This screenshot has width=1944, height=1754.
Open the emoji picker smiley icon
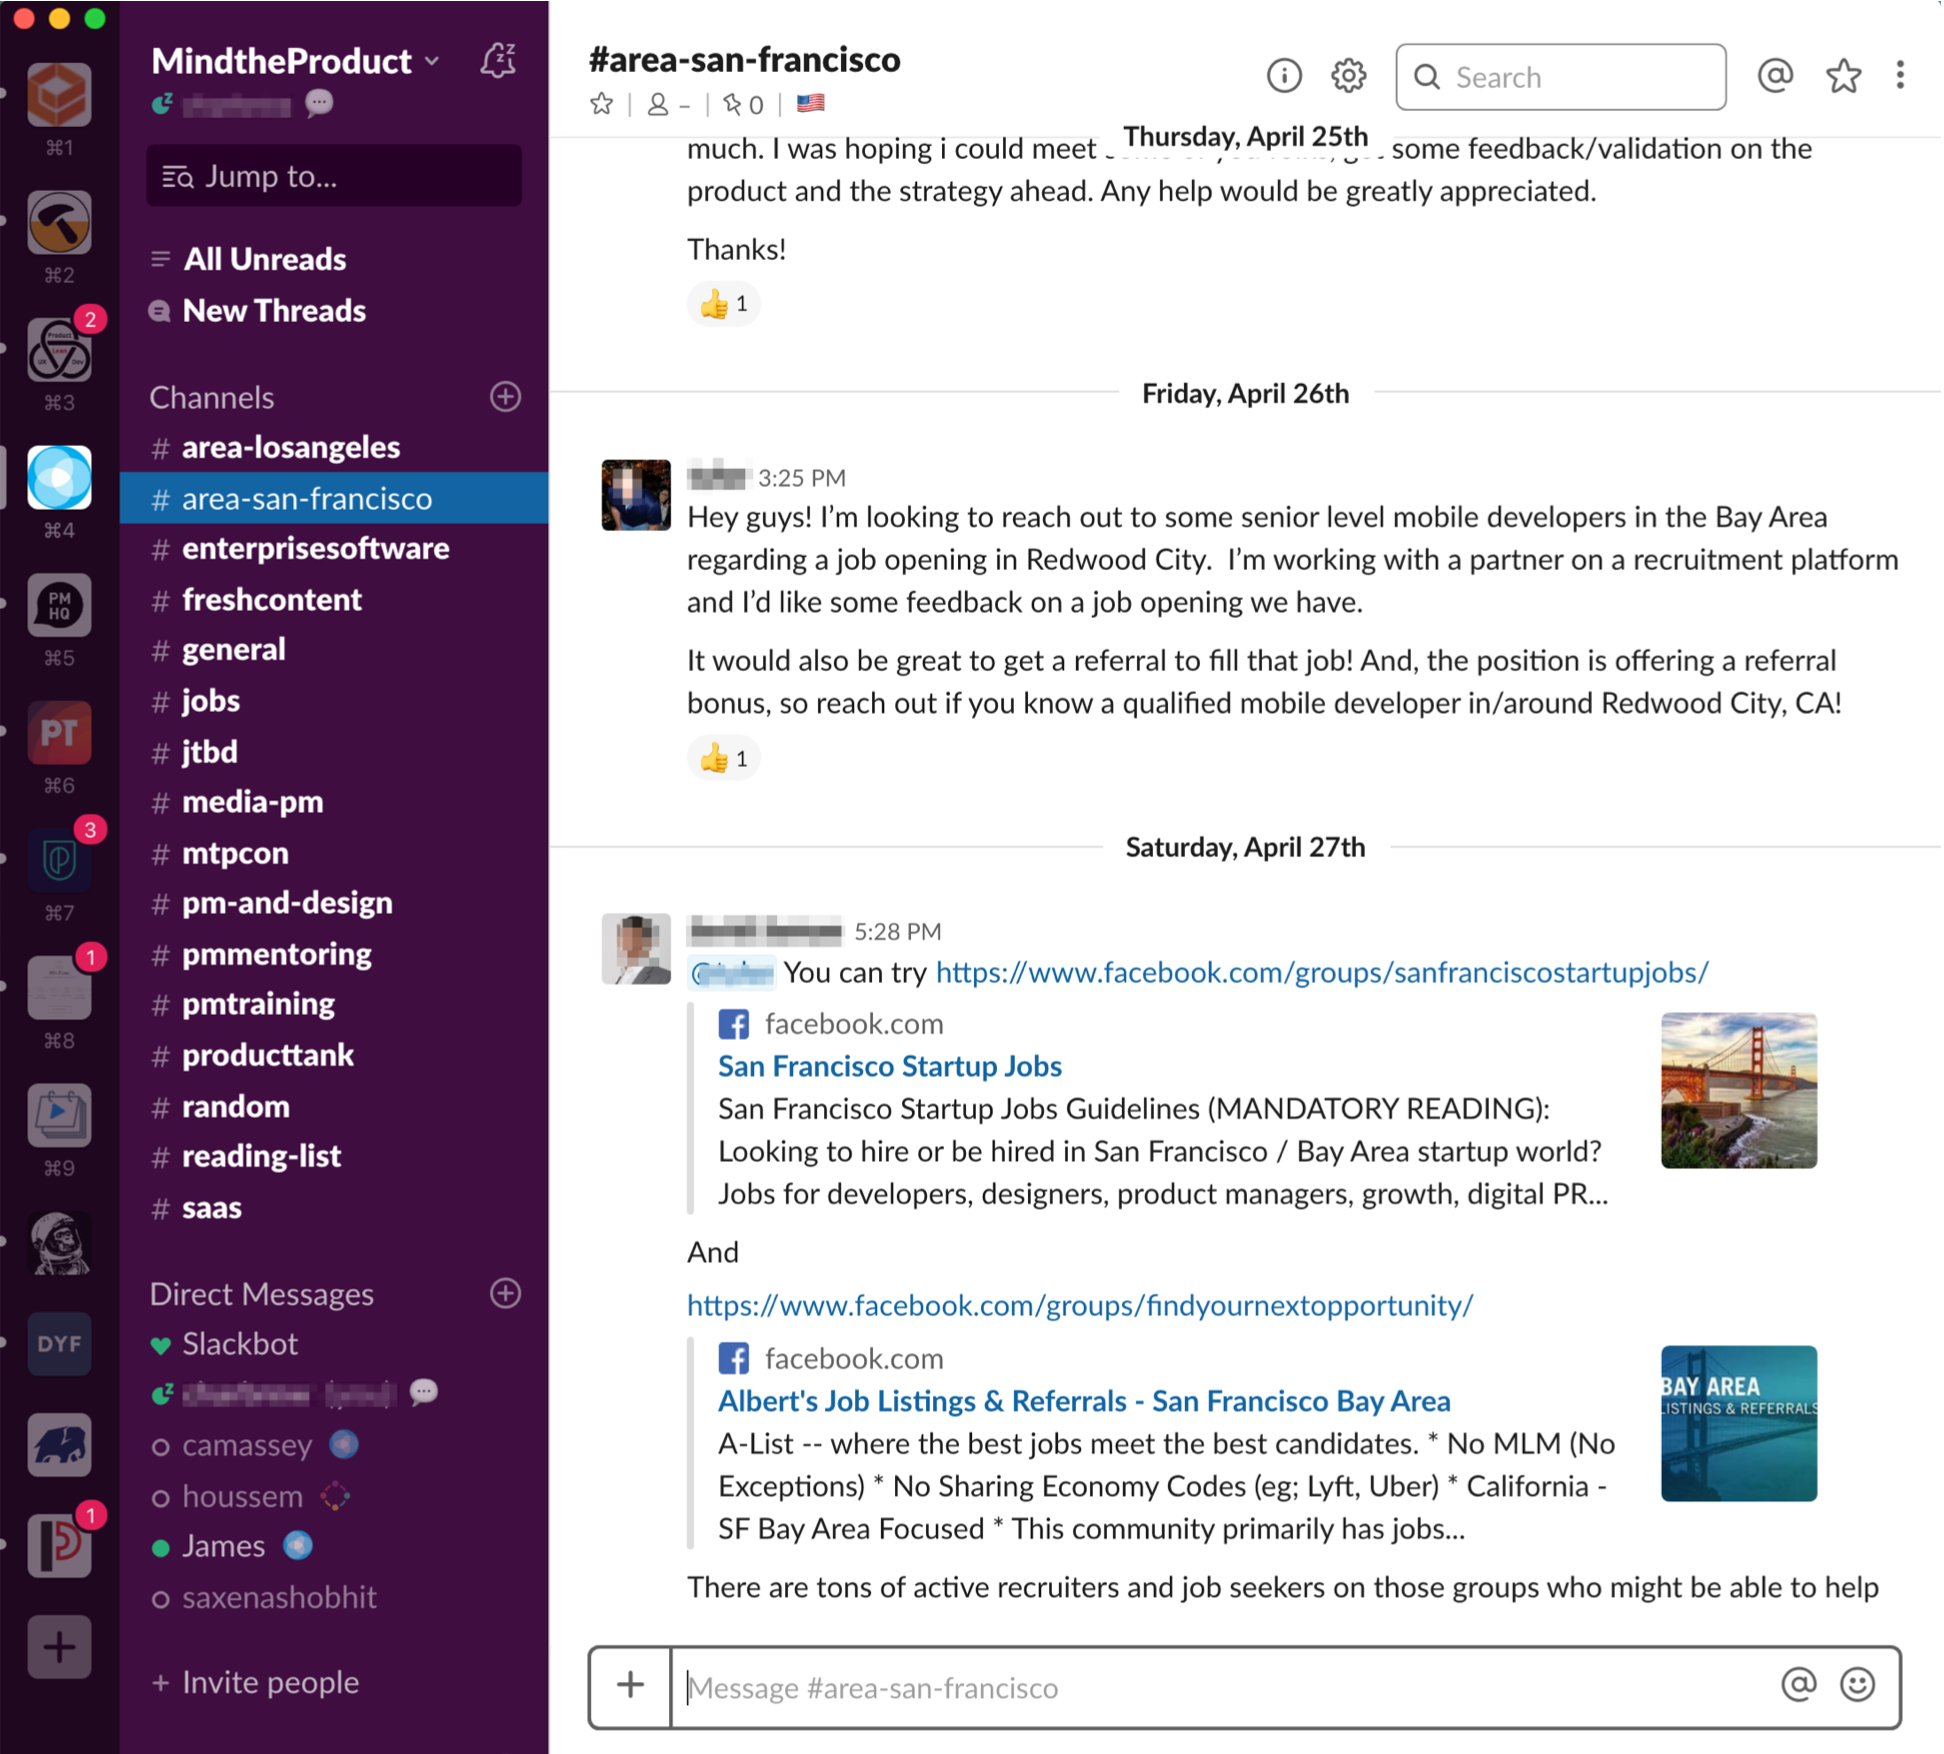click(1857, 1685)
